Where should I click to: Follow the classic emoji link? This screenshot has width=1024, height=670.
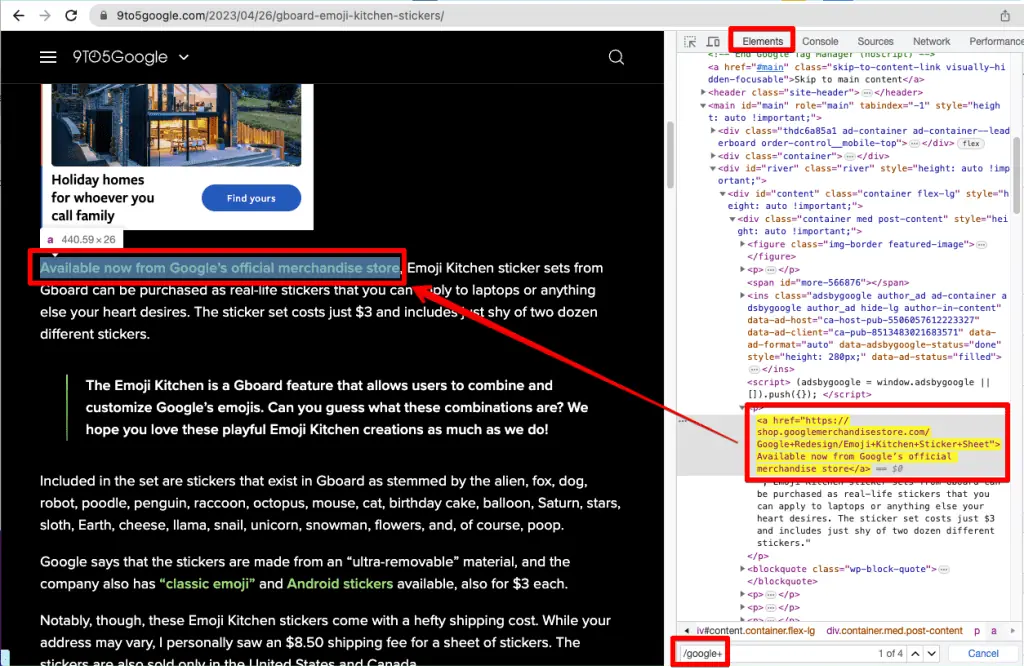click(208, 582)
